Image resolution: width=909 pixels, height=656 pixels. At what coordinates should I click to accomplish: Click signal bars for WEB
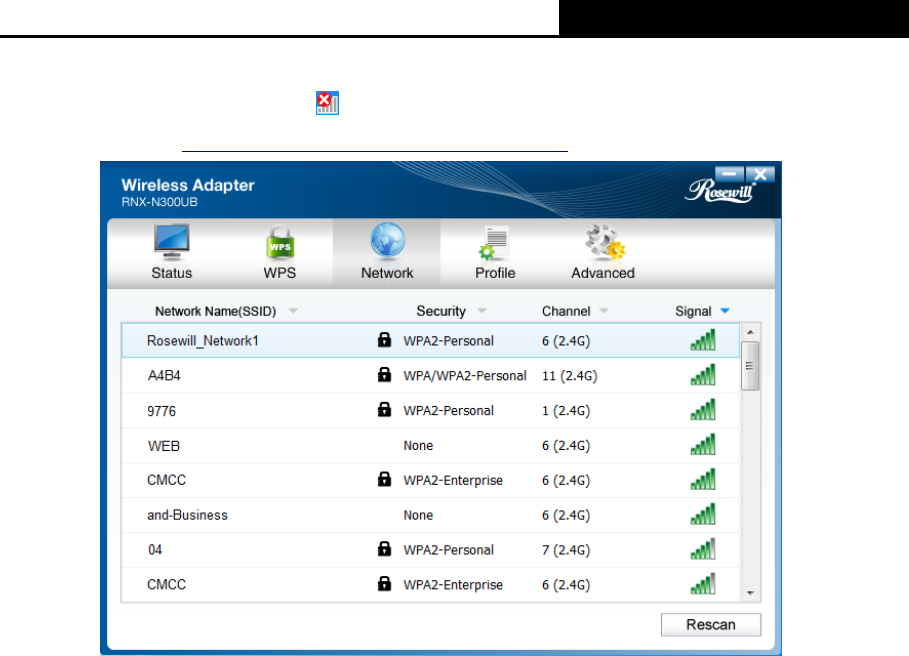click(703, 444)
